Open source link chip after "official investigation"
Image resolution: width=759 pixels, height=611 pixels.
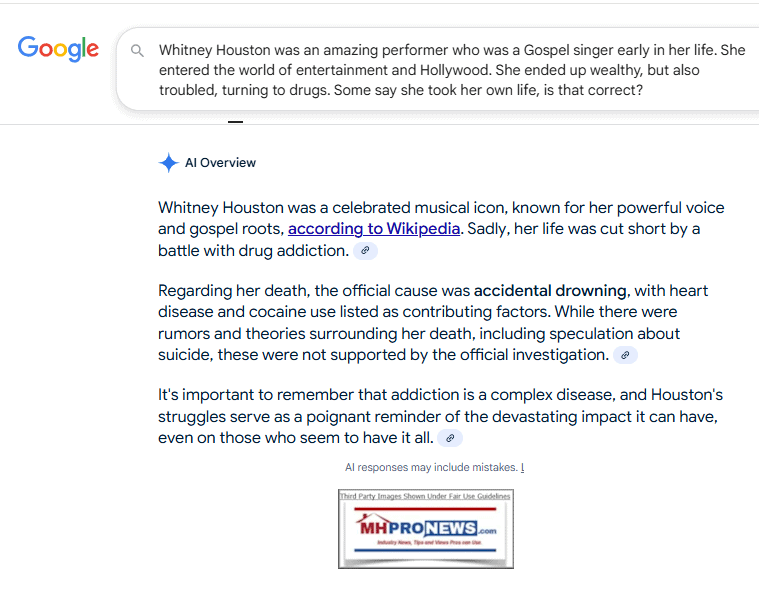625,355
